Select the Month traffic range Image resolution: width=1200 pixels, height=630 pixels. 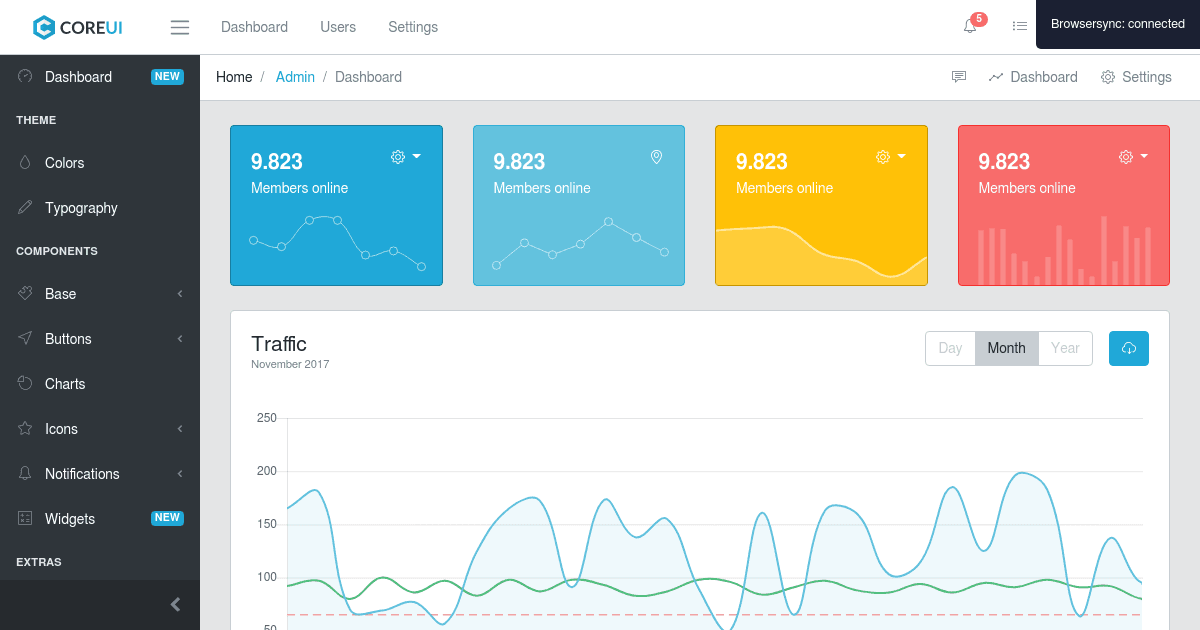pyautogui.click(x=1007, y=348)
